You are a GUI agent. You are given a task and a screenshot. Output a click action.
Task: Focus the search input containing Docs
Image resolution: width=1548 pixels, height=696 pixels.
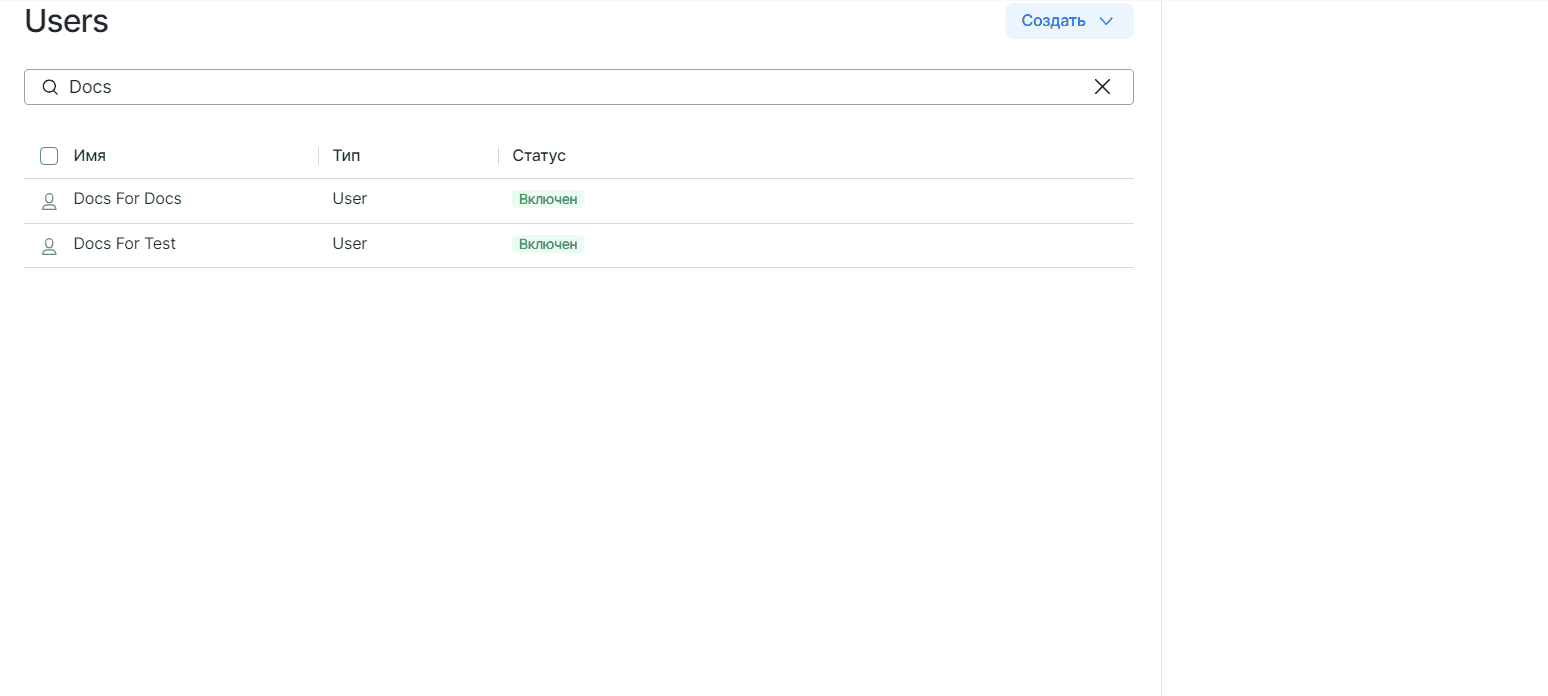(x=570, y=87)
